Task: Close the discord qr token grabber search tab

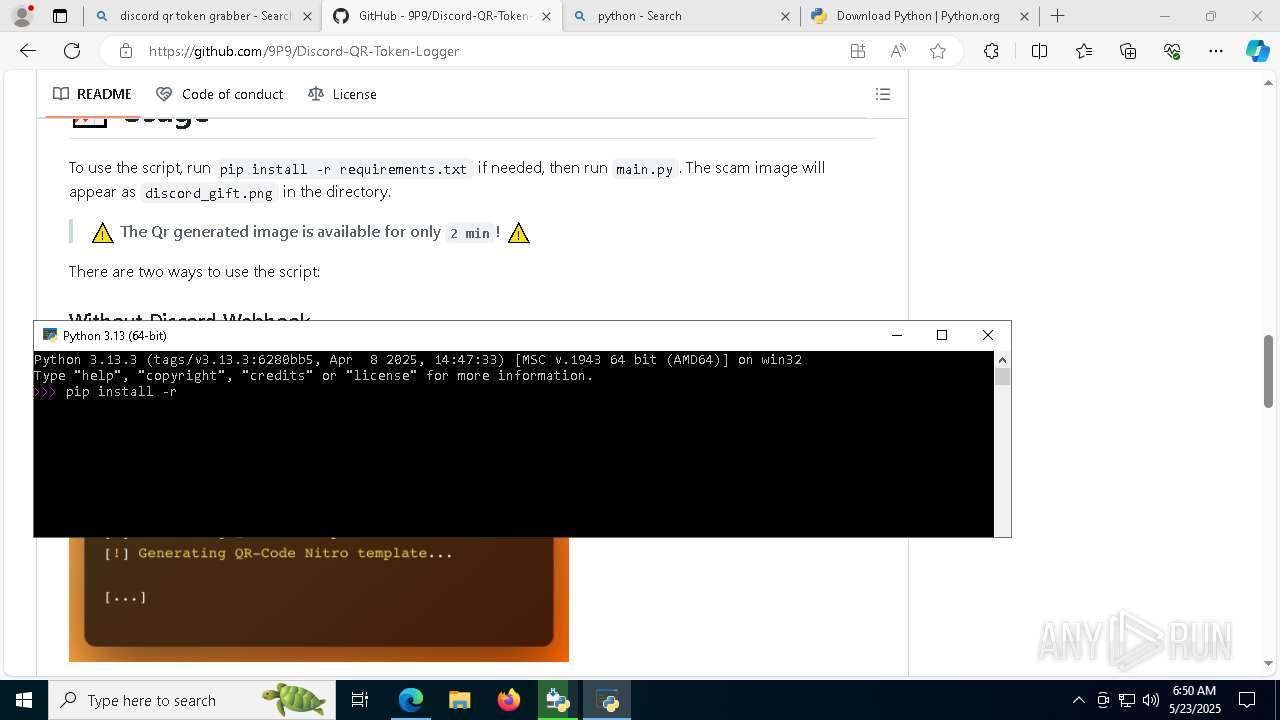Action: pyautogui.click(x=307, y=16)
